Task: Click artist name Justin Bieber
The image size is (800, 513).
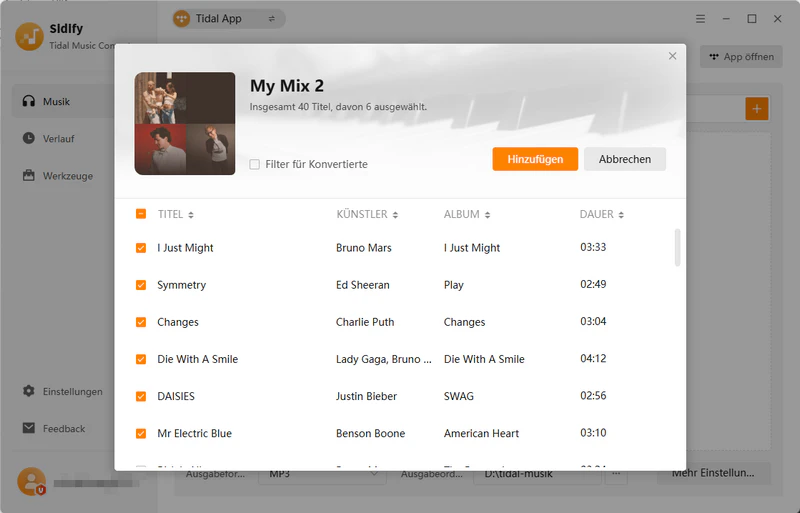Action: tap(366, 396)
